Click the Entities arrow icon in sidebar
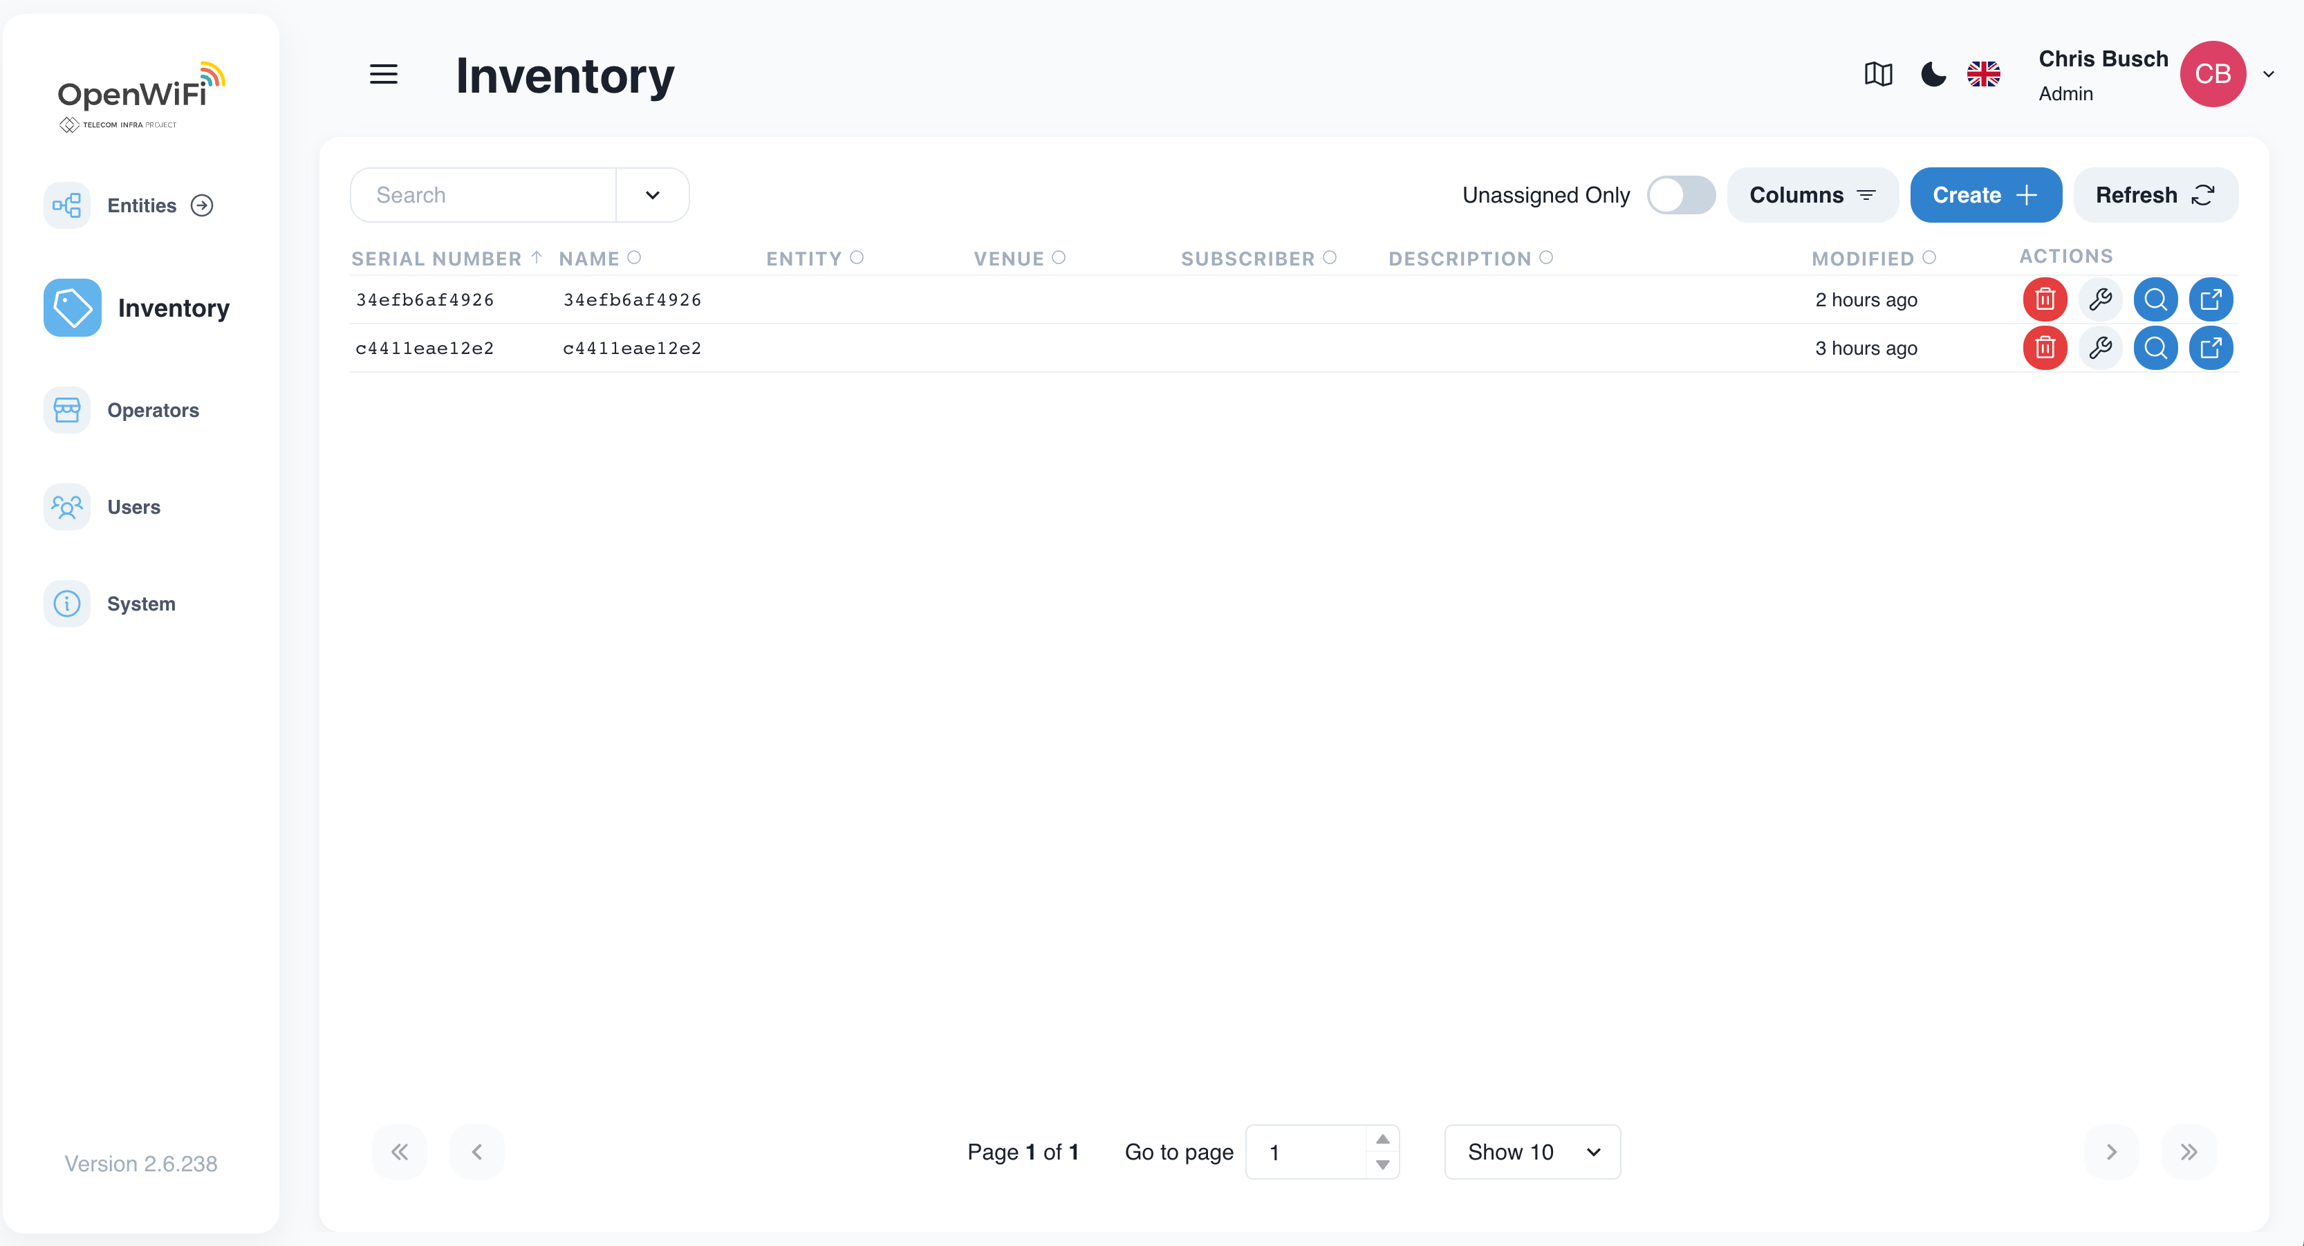Screen dimensions: 2304x1246 202,205
